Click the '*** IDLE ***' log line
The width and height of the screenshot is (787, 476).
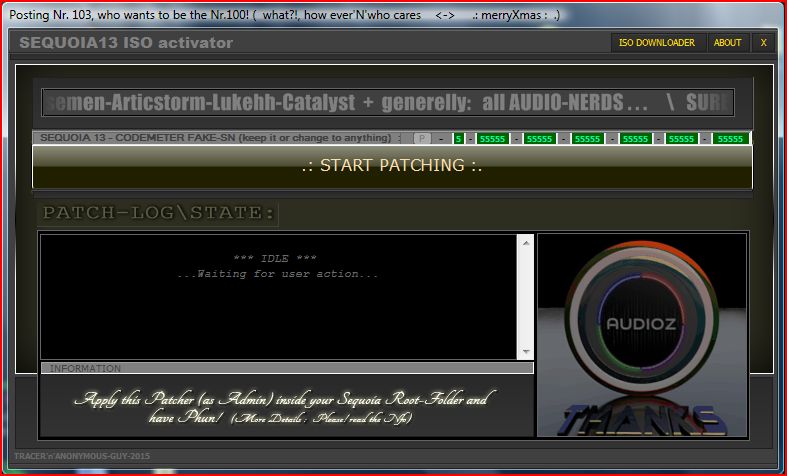pyautogui.click(x=275, y=259)
